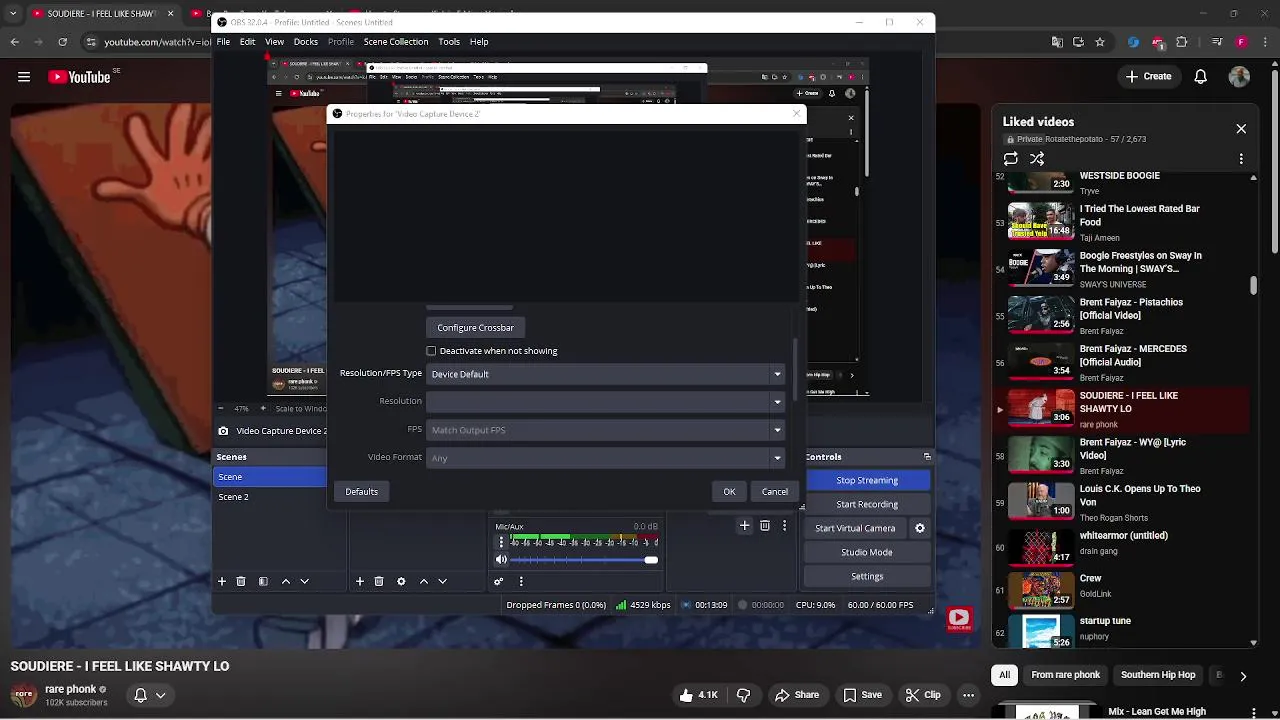Open the Video Format dropdown
This screenshot has width=1280, height=720.
(606, 458)
